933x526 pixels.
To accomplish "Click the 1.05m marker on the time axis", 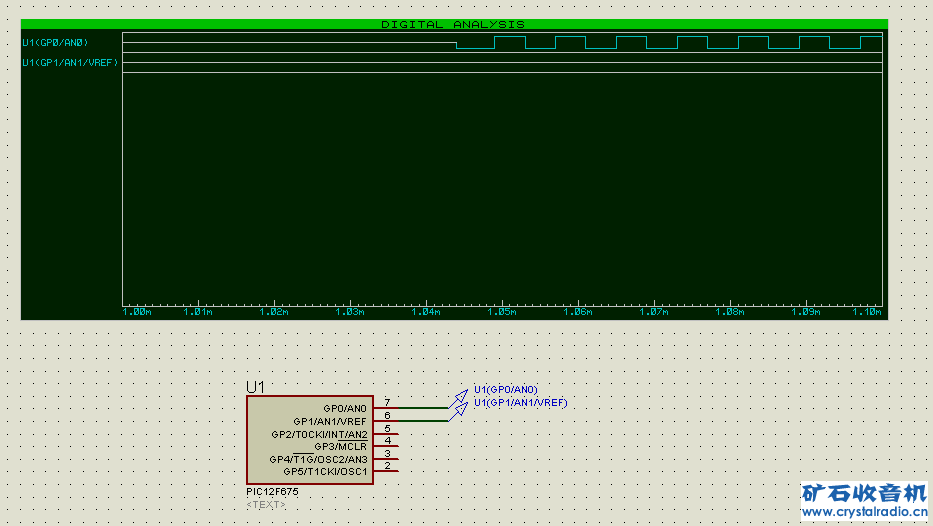I will (502, 312).
